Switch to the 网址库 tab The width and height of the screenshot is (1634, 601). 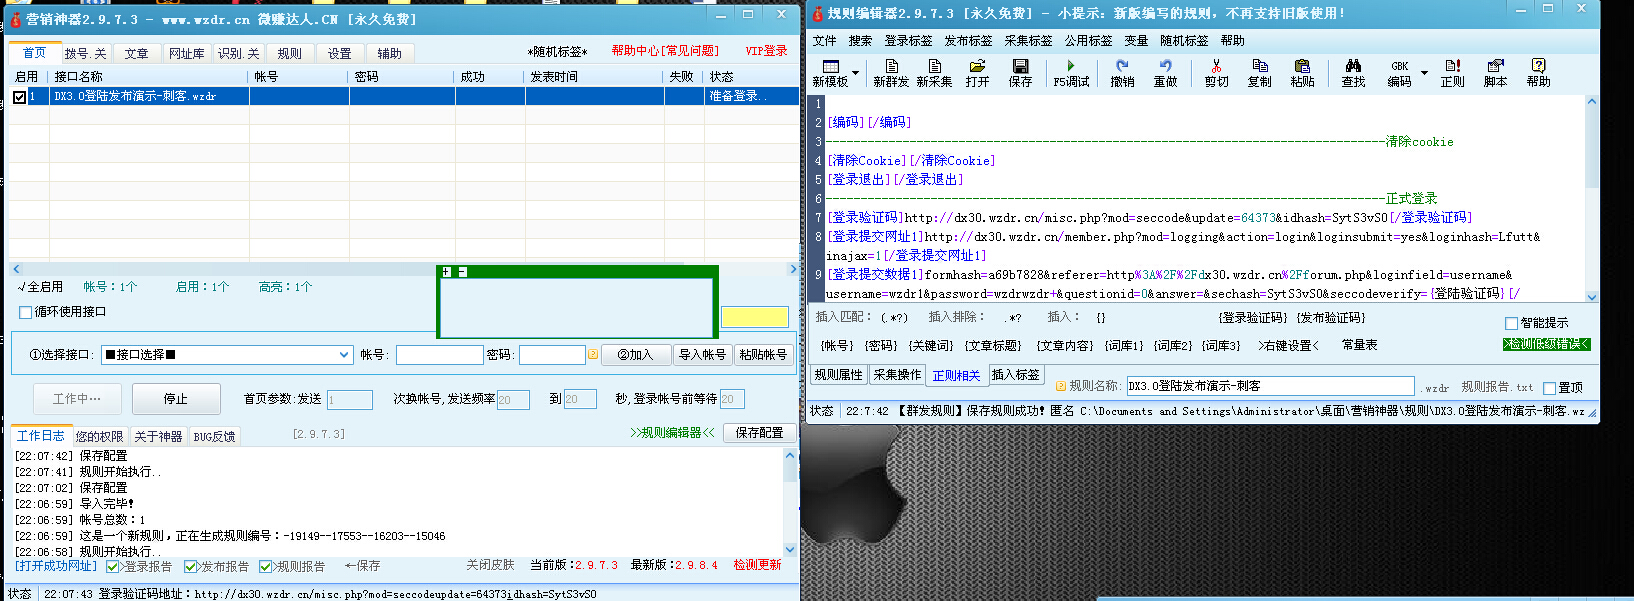coord(186,54)
